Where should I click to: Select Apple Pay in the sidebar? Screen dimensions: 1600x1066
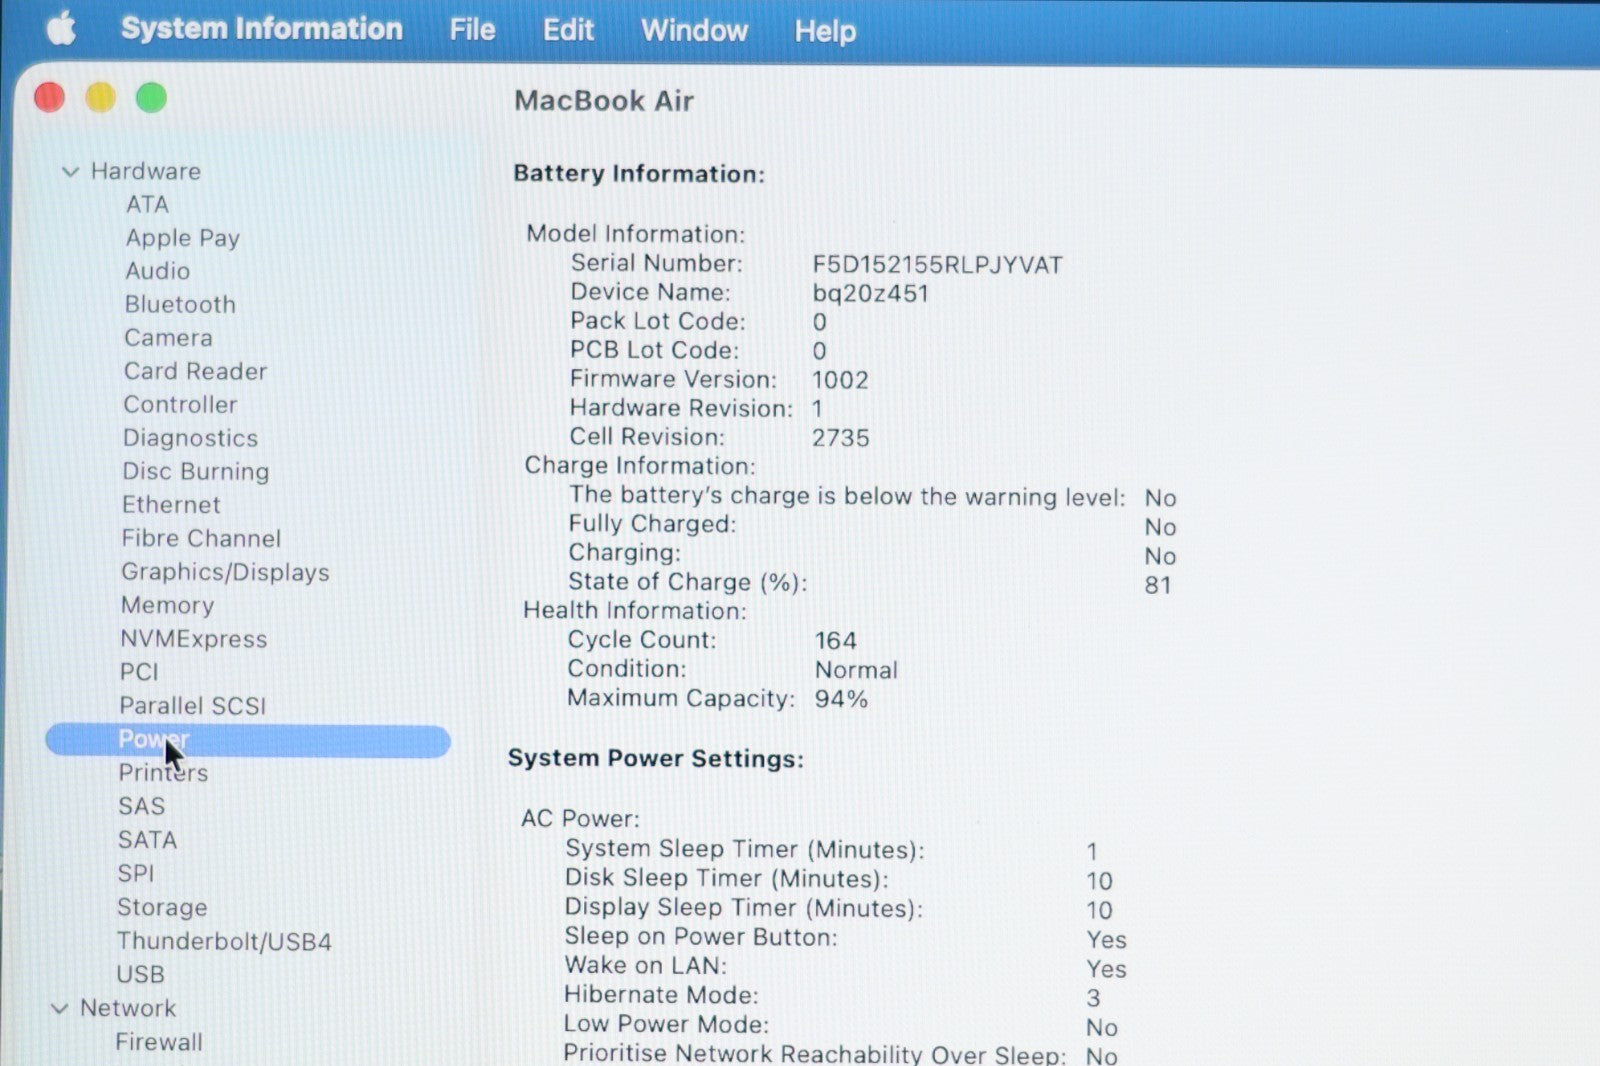click(182, 238)
